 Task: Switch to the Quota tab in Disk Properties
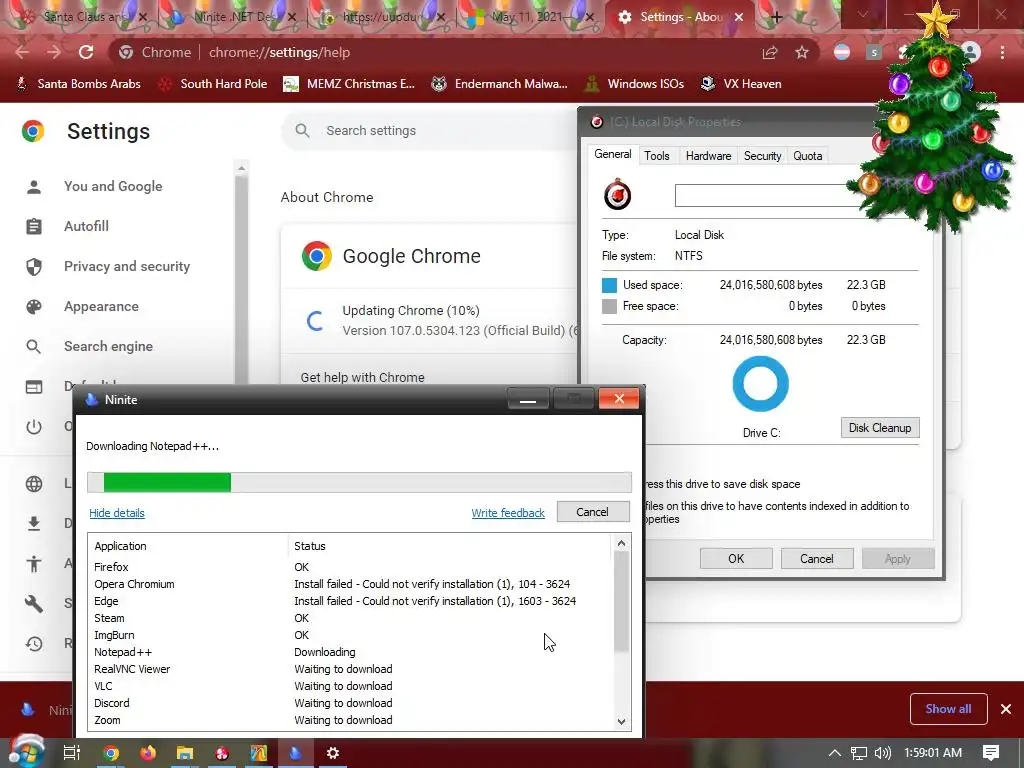click(807, 155)
